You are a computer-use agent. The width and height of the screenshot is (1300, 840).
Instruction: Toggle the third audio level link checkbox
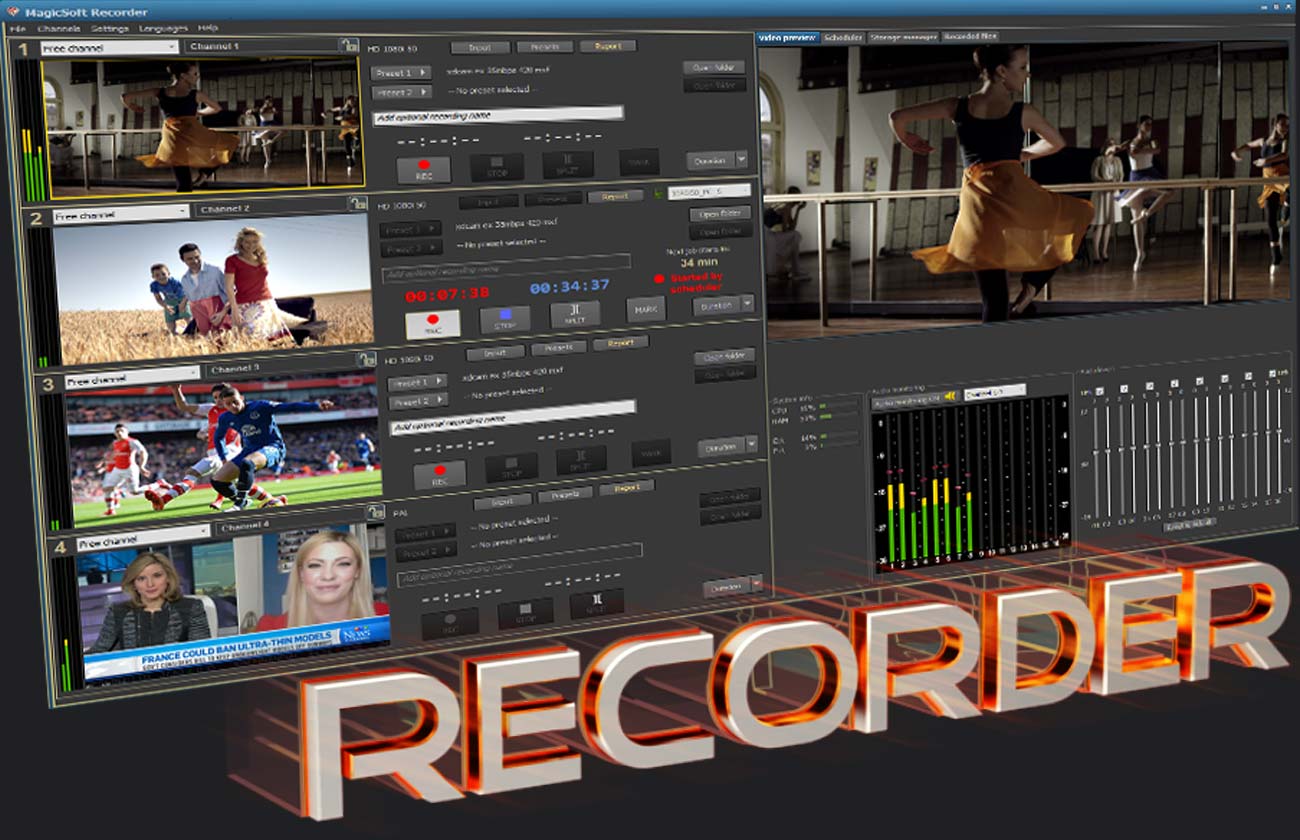[x=1149, y=386]
